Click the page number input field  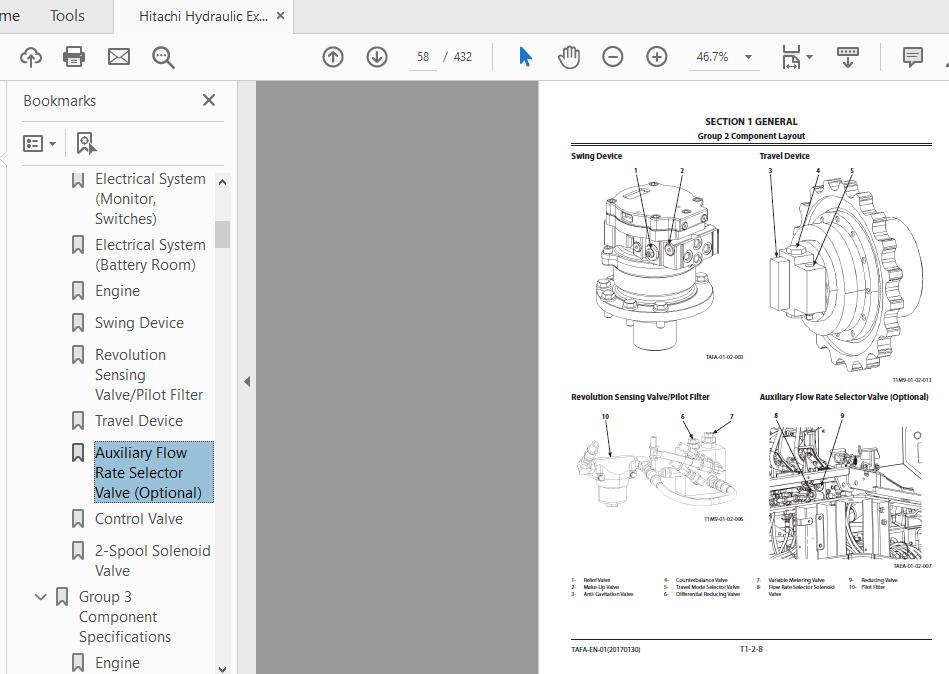(423, 57)
